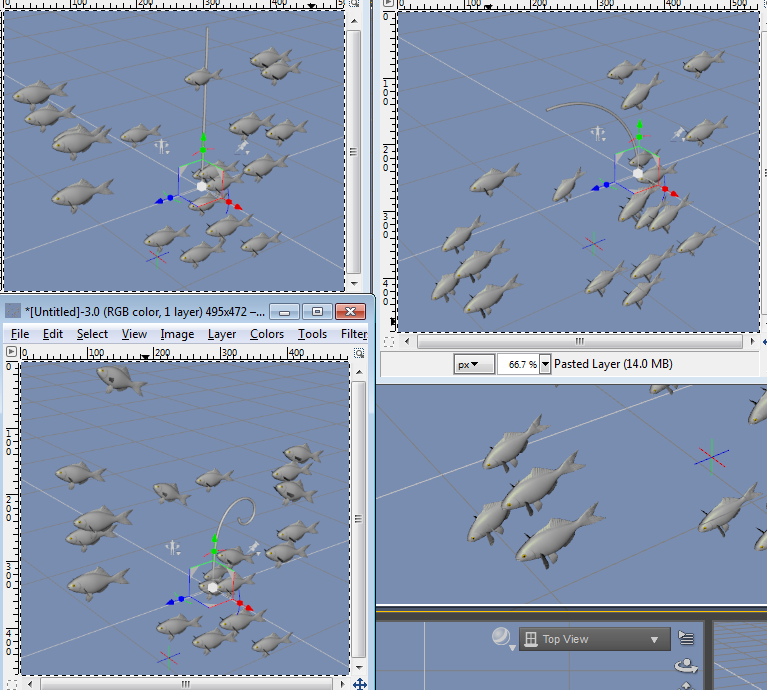Click scroll-up arrow in top-left GIMP window
The width and height of the screenshot is (767, 690).
point(354,21)
